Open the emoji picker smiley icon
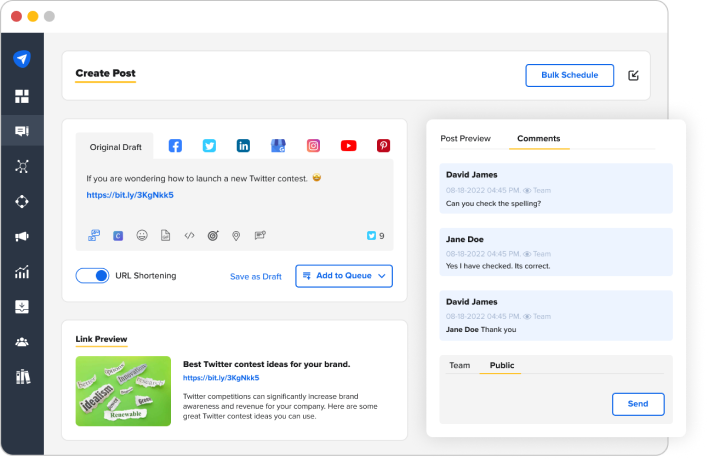 click(142, 235)
